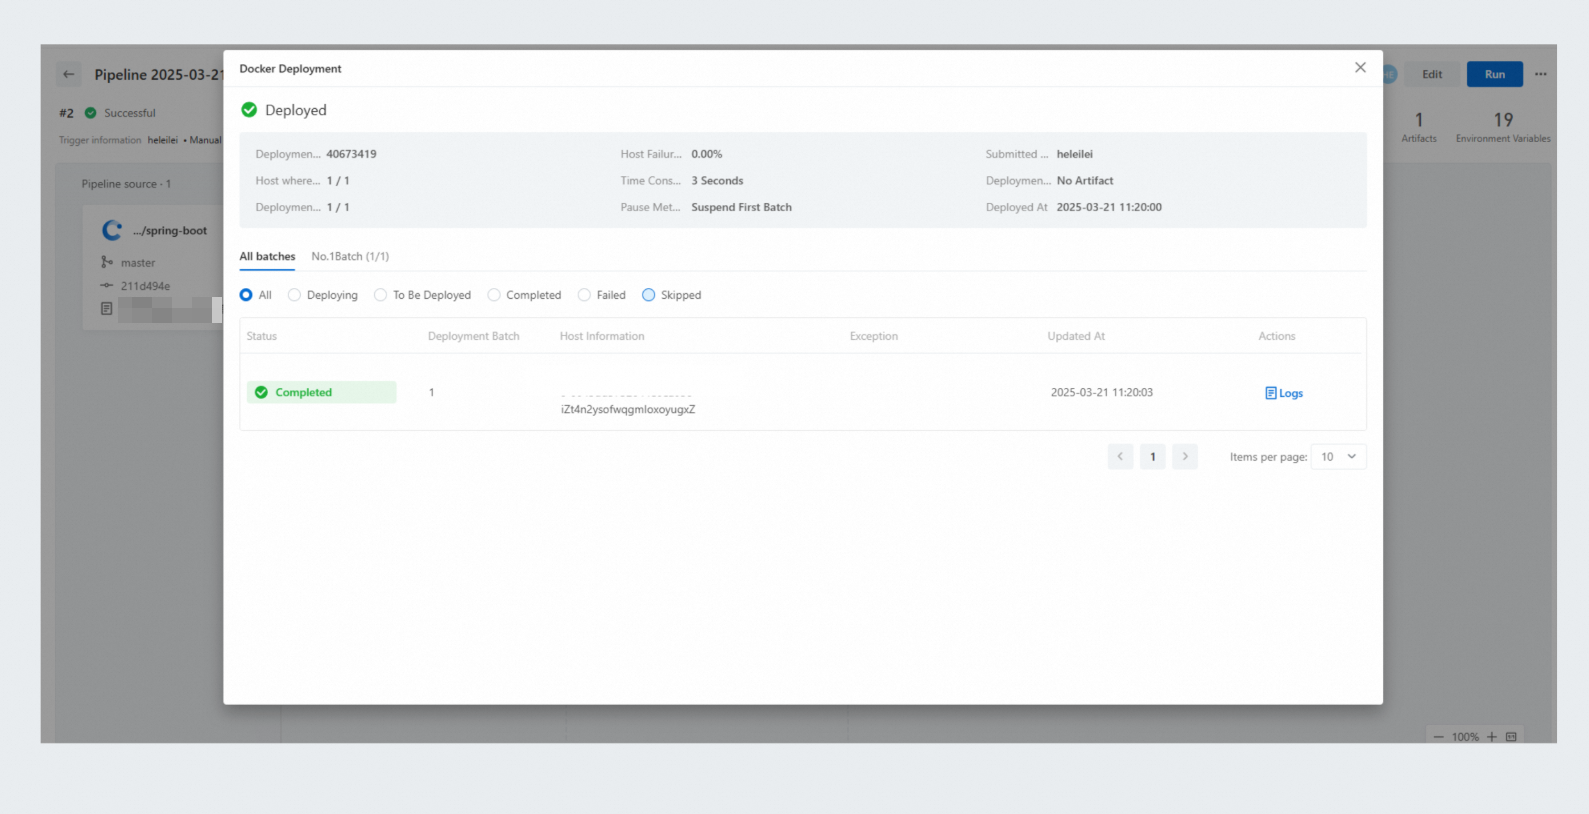This screenshot has height=814, width=1589.
Task: Click the green Deployed status check icon
Action: [x=249, y=110]
